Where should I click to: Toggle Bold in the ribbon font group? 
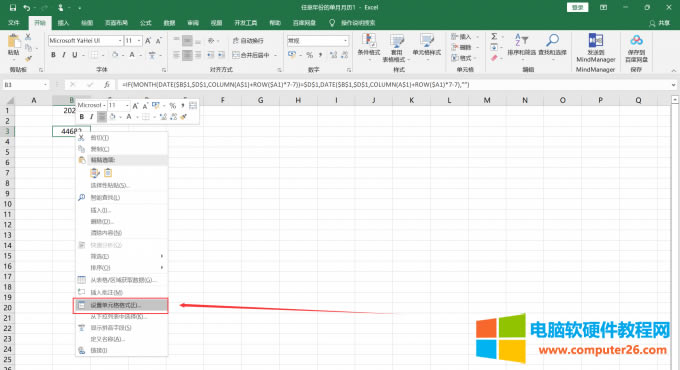[x=53, y=55]
